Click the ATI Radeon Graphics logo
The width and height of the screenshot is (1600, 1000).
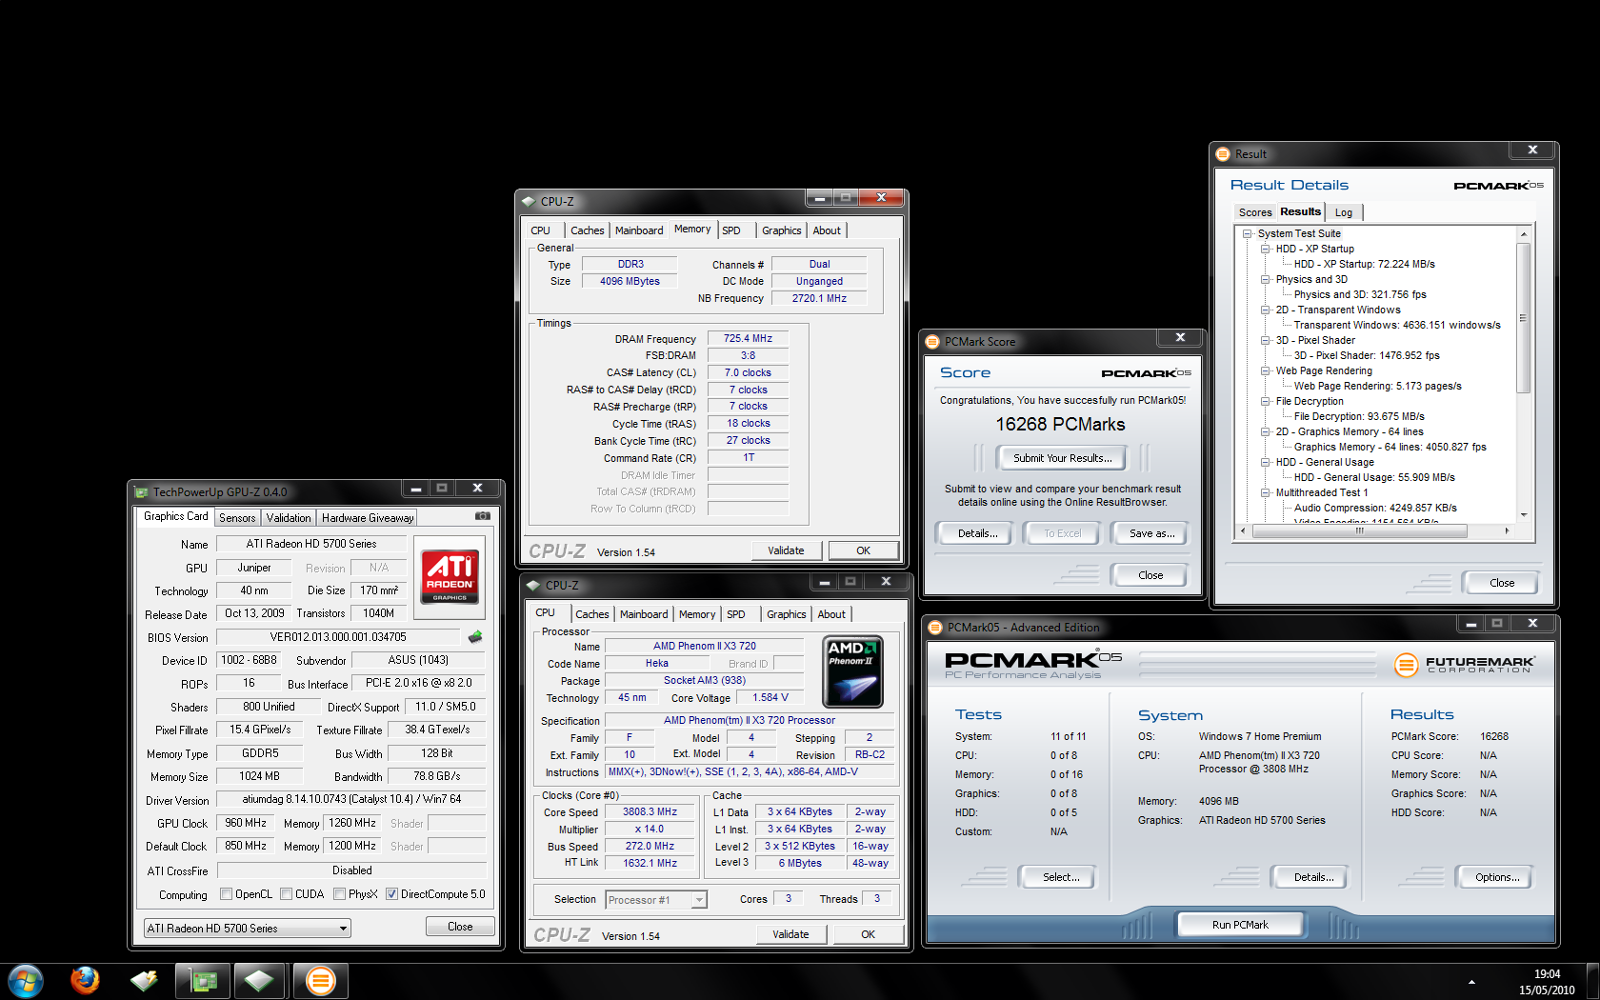click(449, 577)
